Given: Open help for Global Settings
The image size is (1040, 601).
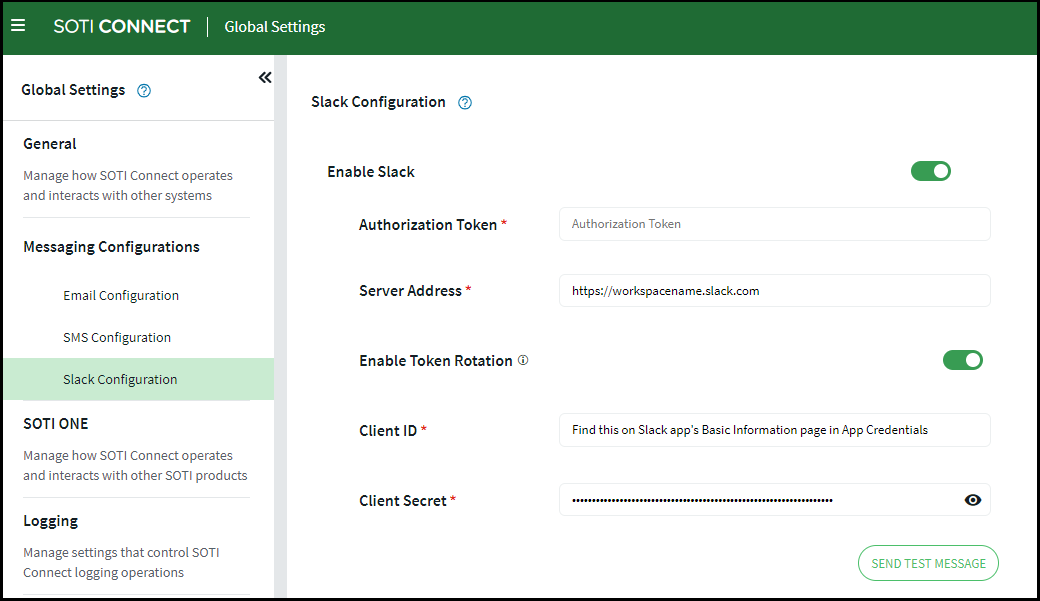Looking at the screenshot, I should tap(144, 91).
